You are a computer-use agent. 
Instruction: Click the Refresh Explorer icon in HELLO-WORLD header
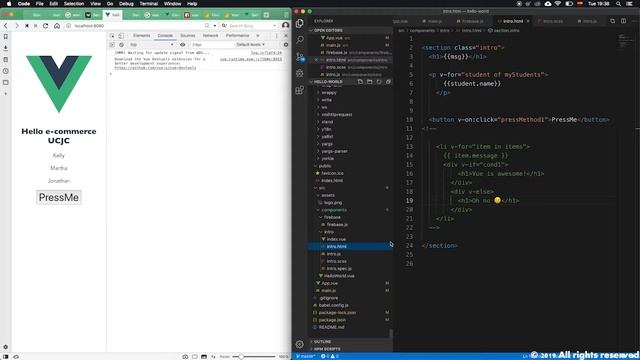(x=379, y=82)
